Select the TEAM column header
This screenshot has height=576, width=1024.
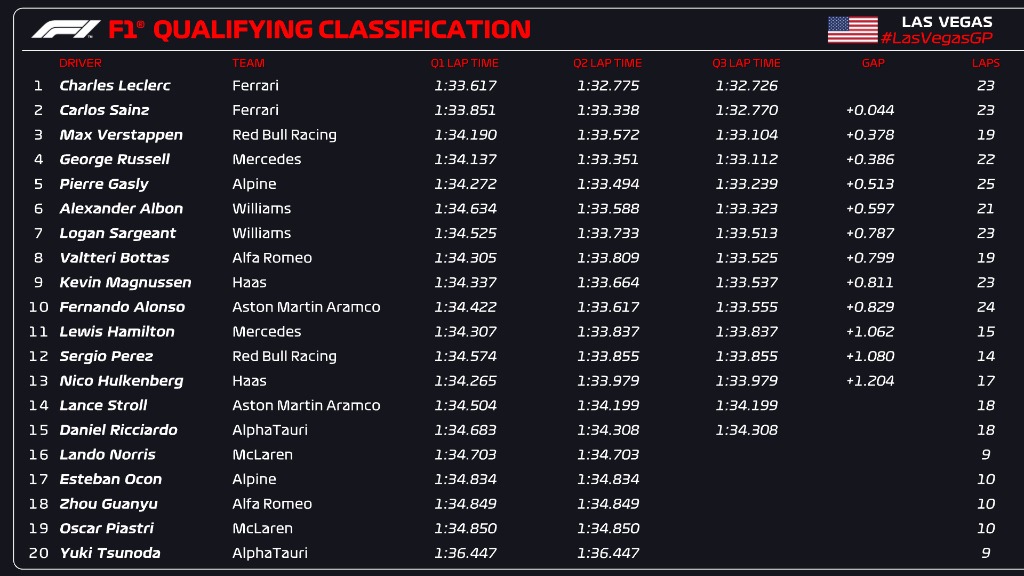(x=248, y=63)
